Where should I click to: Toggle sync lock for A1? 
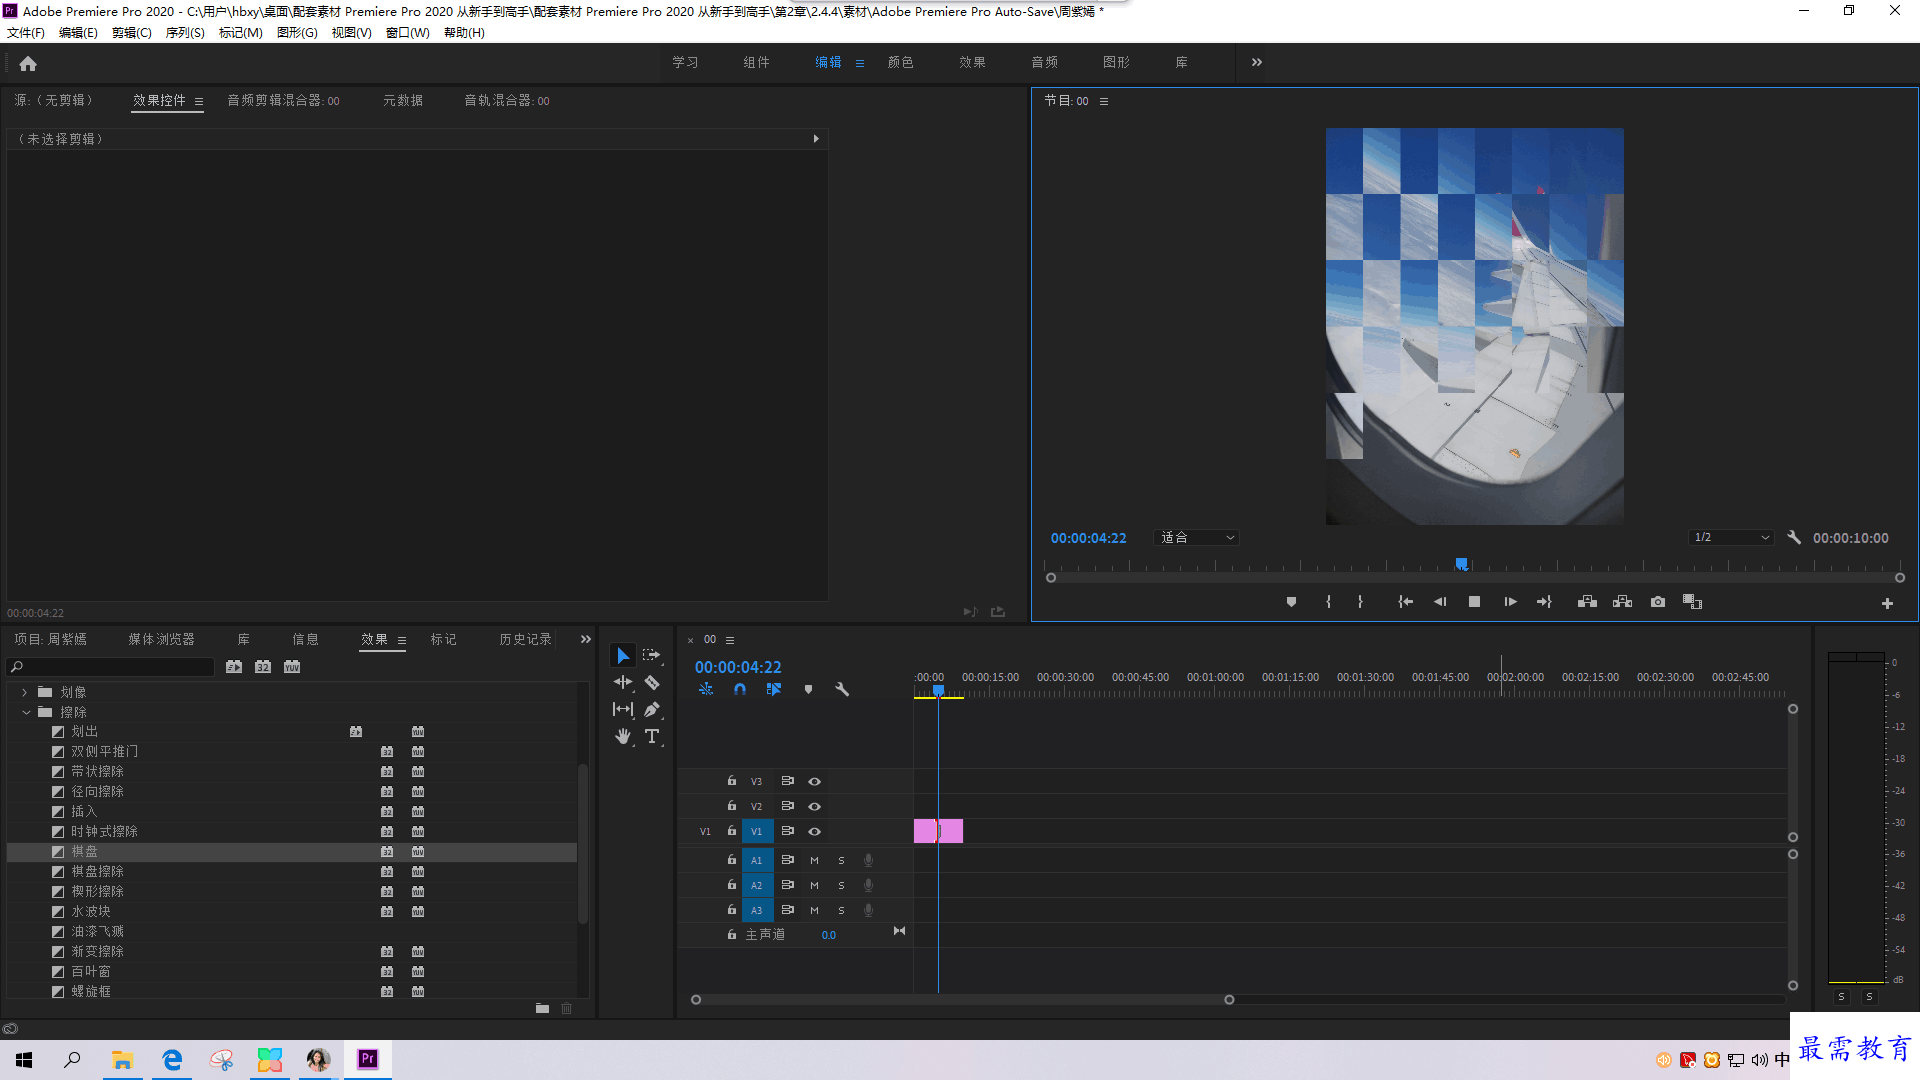click(x=787, y=860)
